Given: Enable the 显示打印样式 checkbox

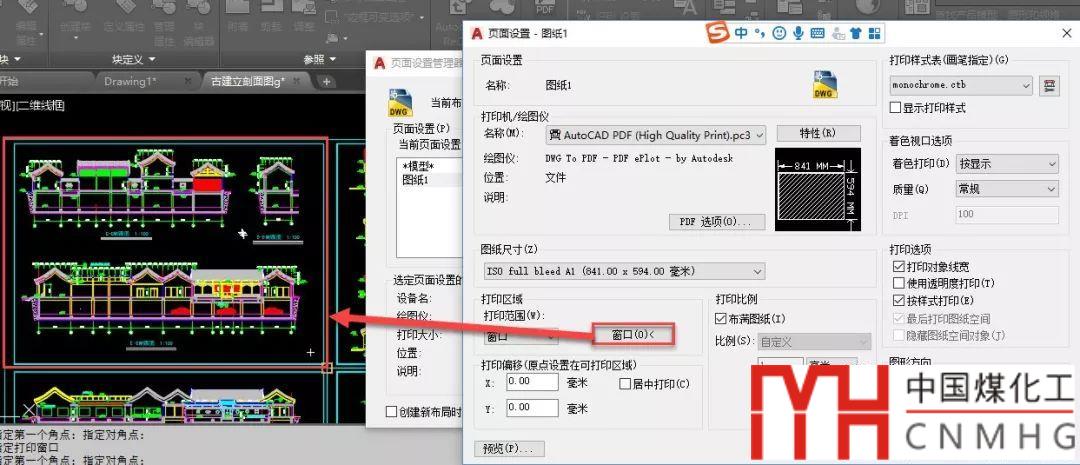Looking at the screenshot, I should tap(897, 108).
